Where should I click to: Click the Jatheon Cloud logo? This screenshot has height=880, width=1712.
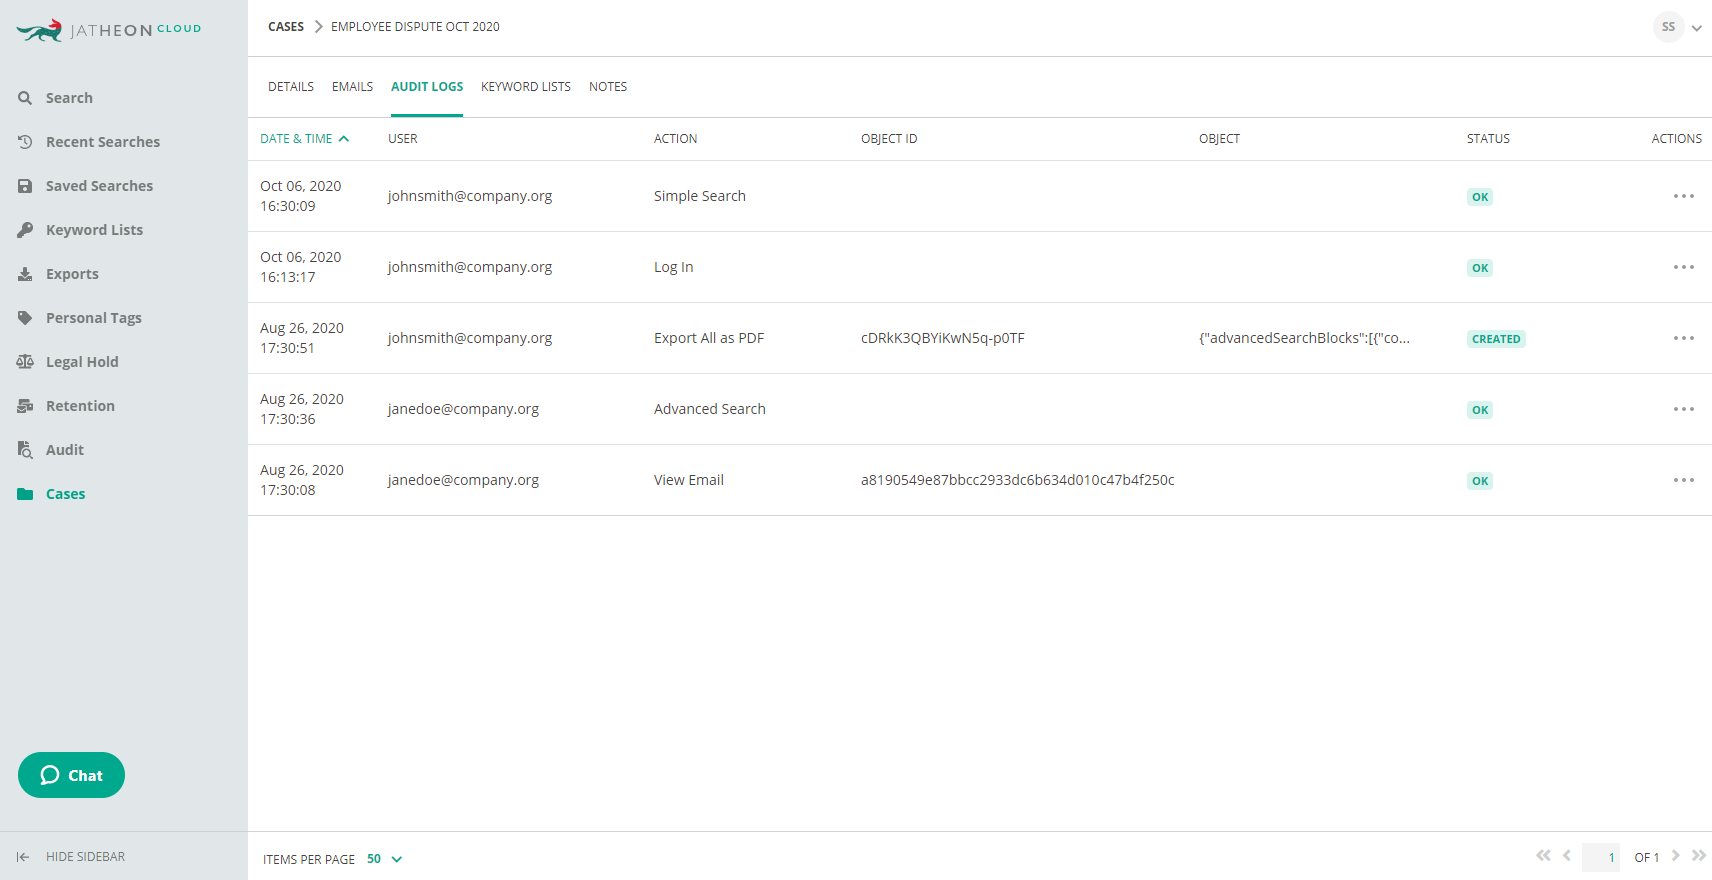(x=109, y=30)
